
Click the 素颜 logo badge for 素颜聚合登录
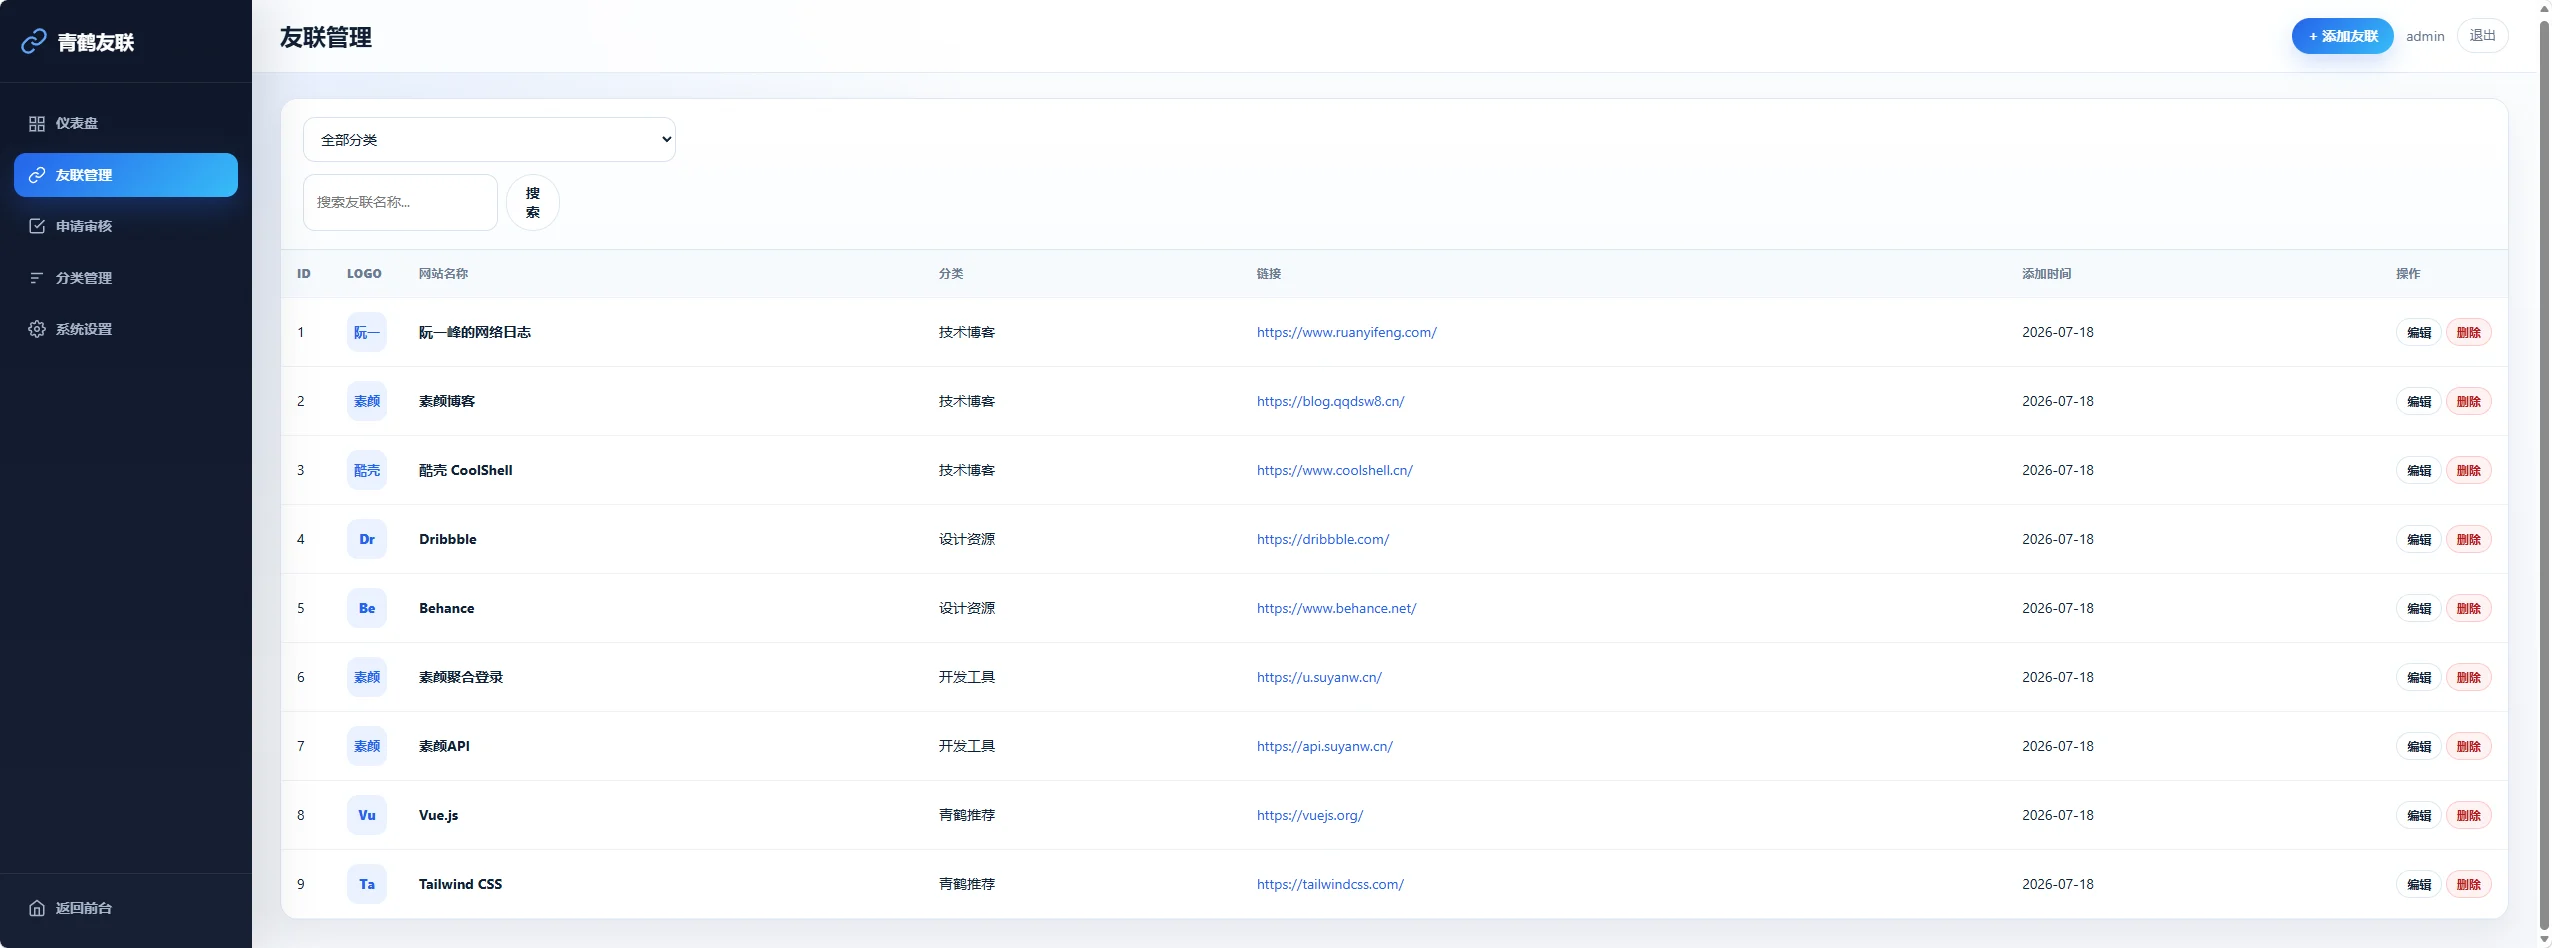pos(367,677)
